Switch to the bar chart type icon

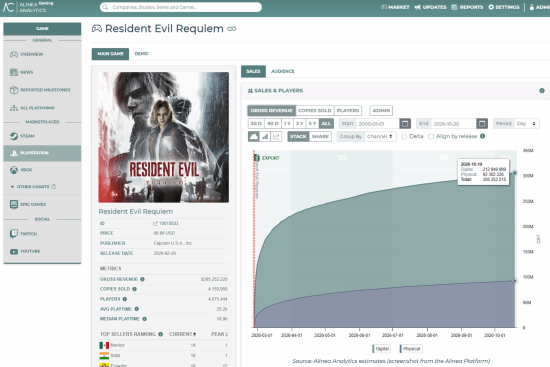265,136
